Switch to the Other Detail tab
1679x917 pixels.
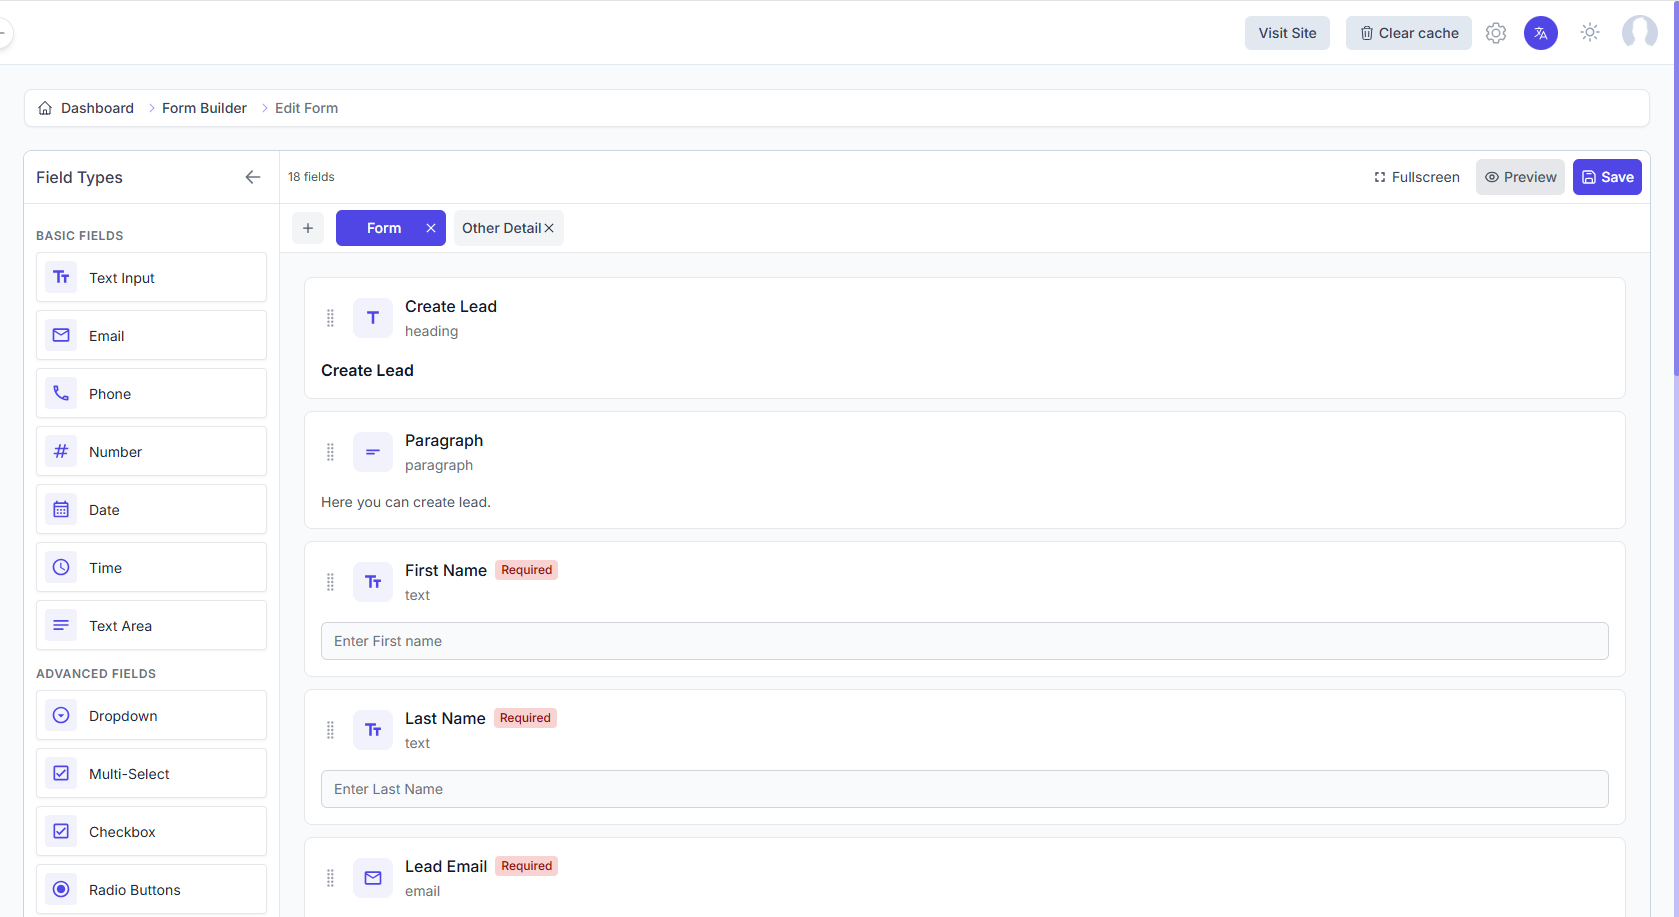500,228
